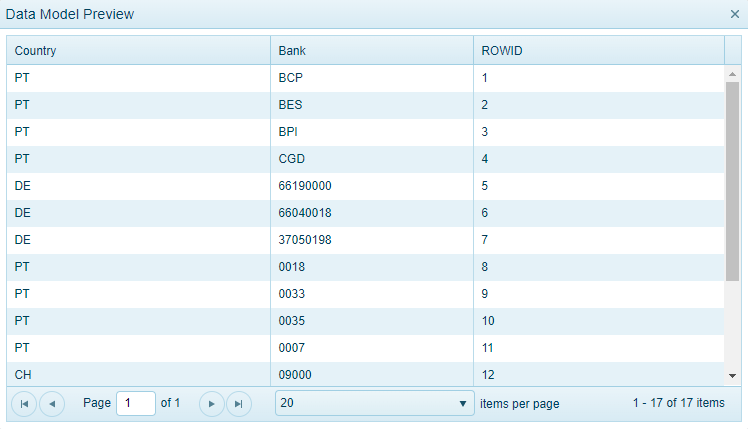Screen dimensions: 748x429
Task: Click the CGD bank cell
Action: click(292, 158)
